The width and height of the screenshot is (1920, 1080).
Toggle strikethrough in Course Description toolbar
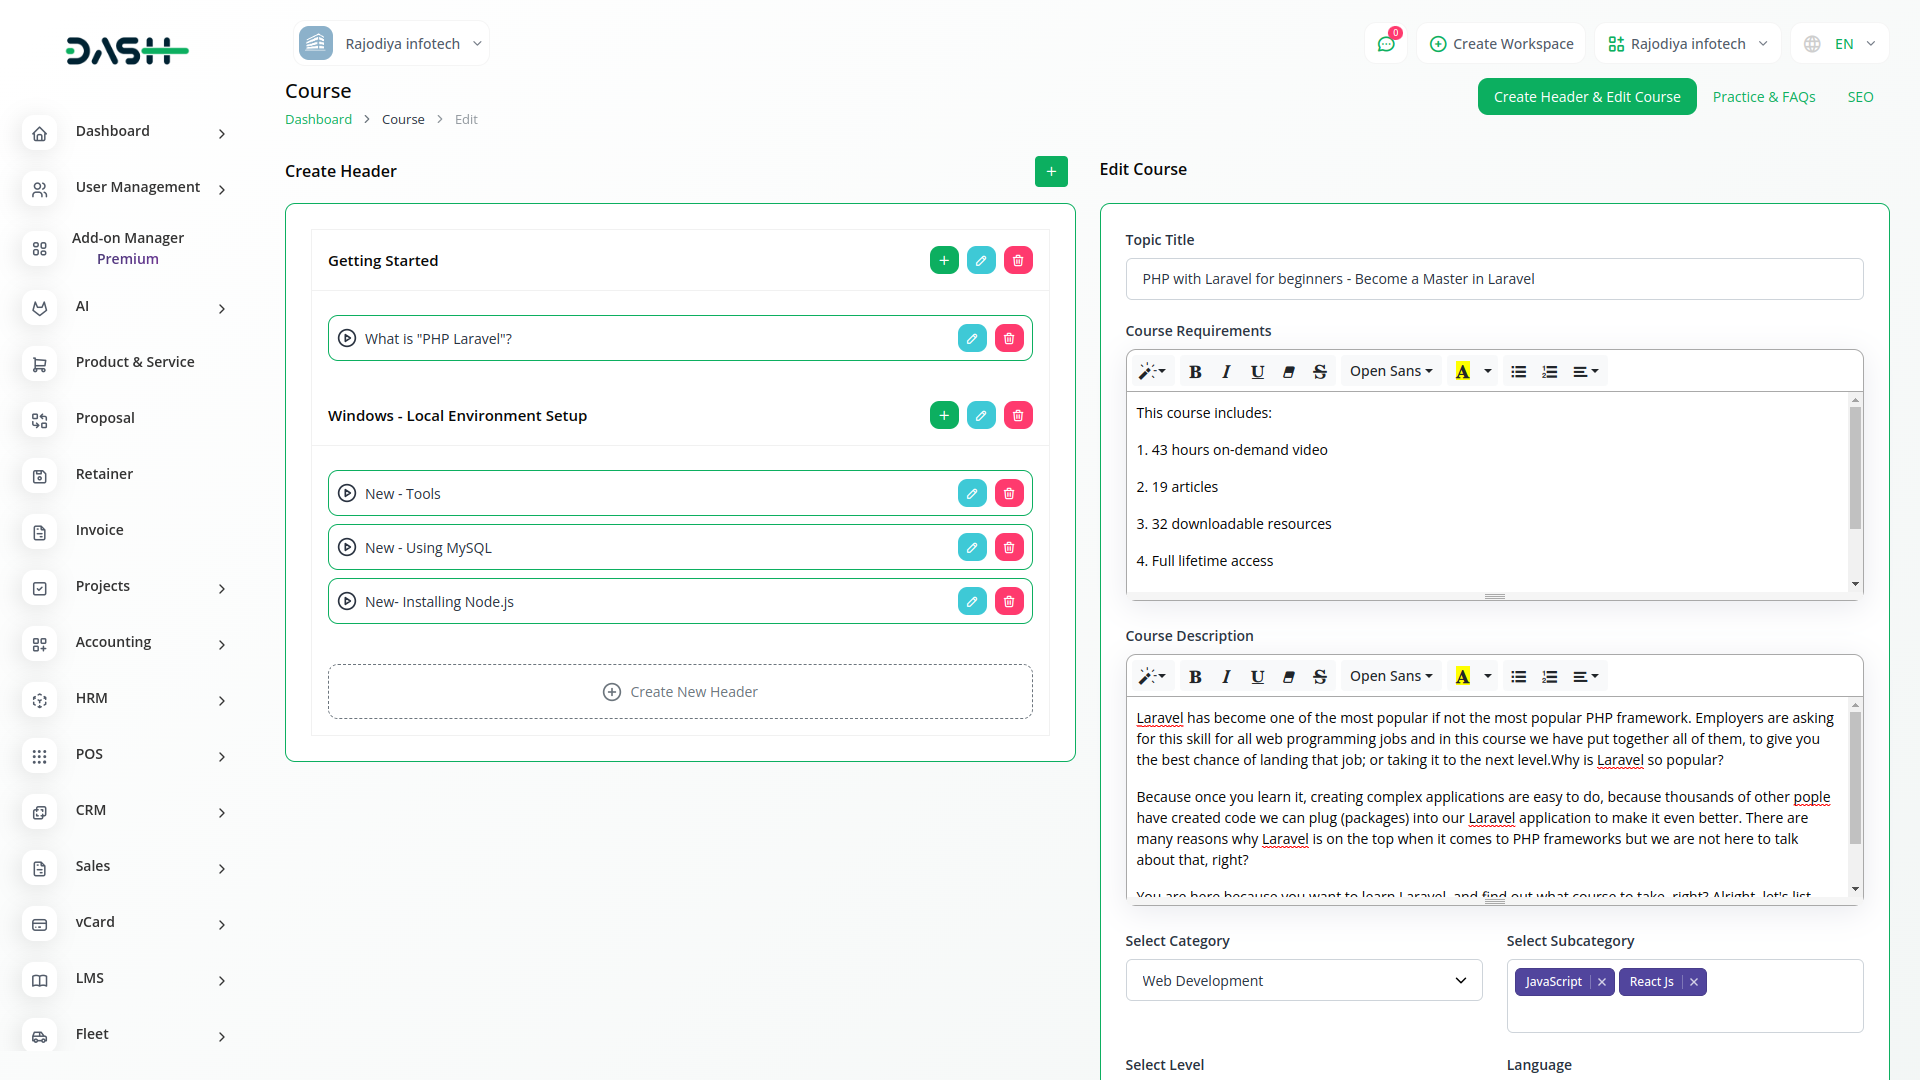1319,676
